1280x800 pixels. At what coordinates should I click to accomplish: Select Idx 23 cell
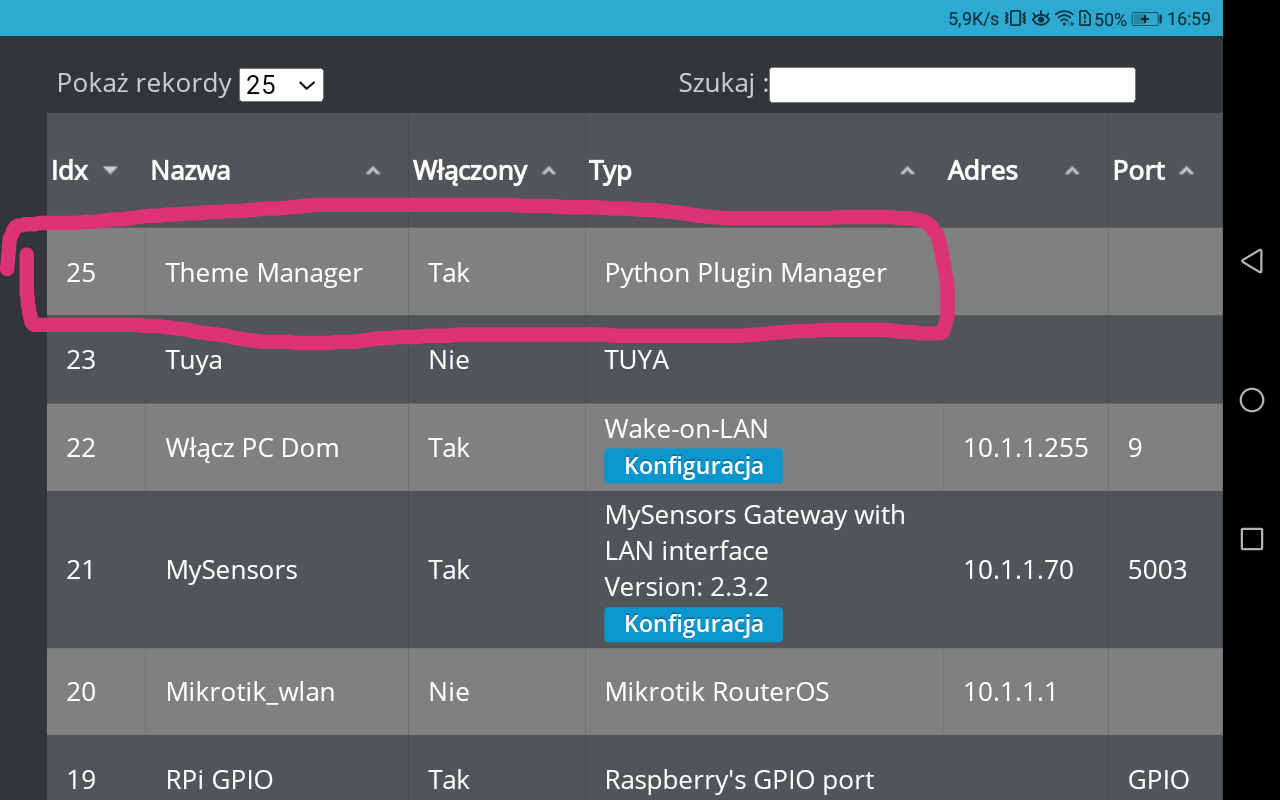[x=81, y=360]
